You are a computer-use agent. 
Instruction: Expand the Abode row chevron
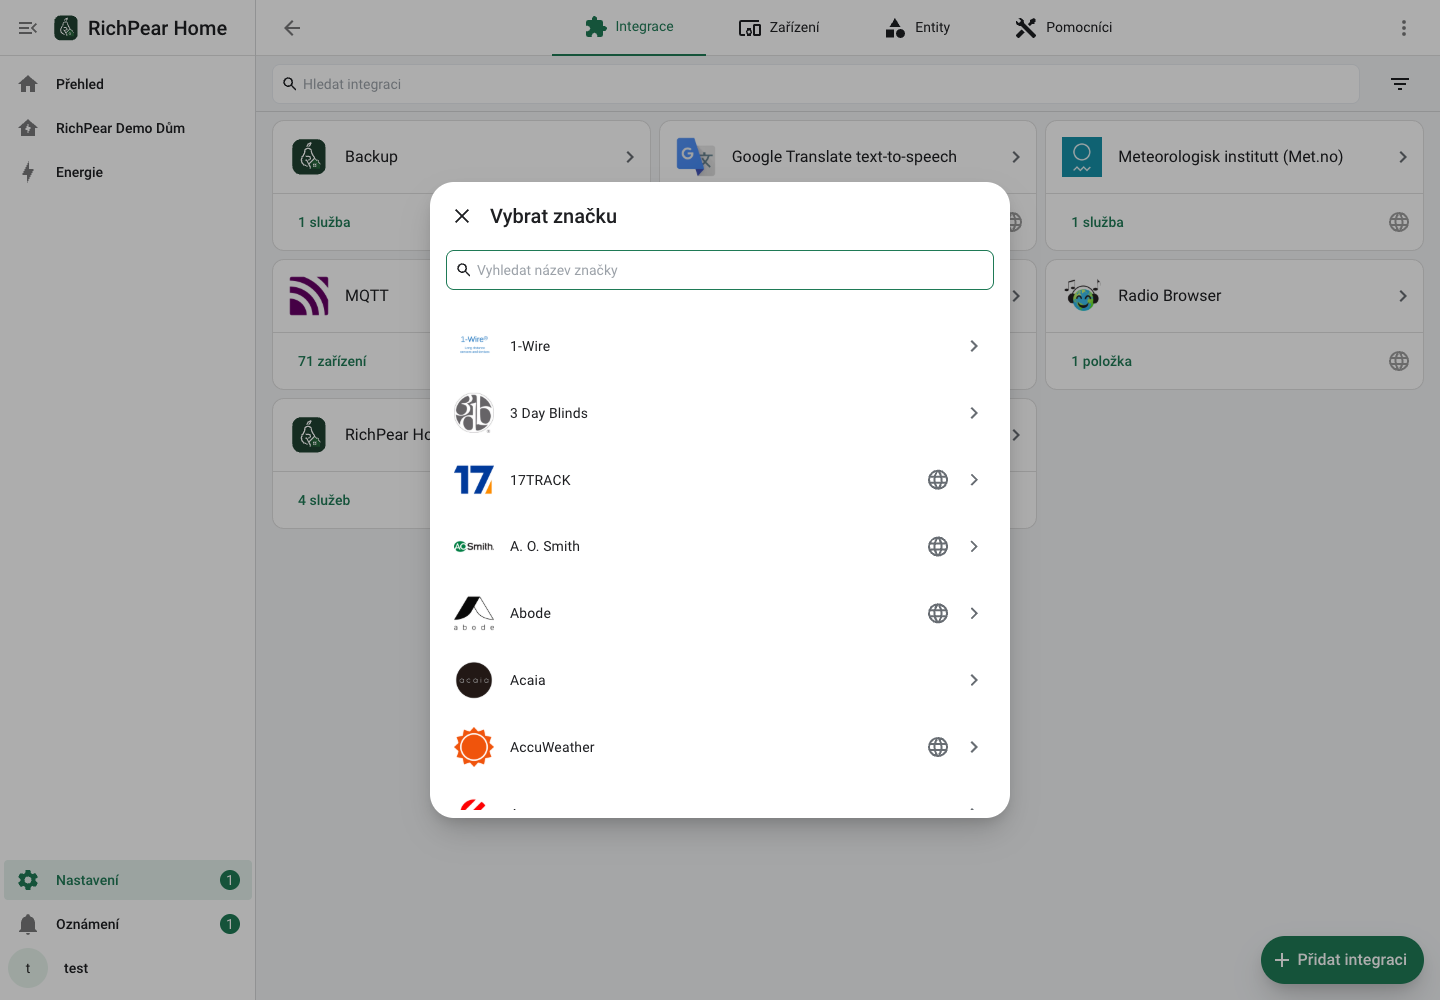[974, 613]
